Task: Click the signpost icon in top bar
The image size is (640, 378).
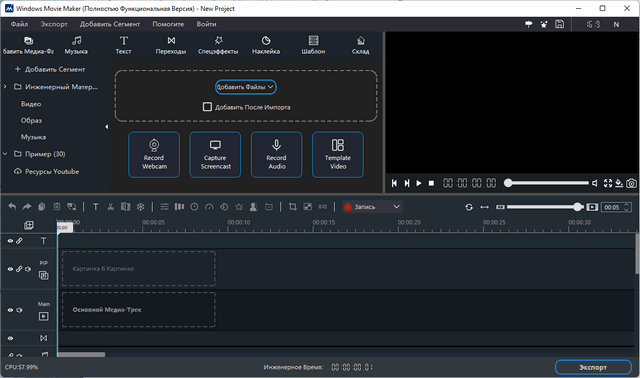Action: click(x=529, y=24)
